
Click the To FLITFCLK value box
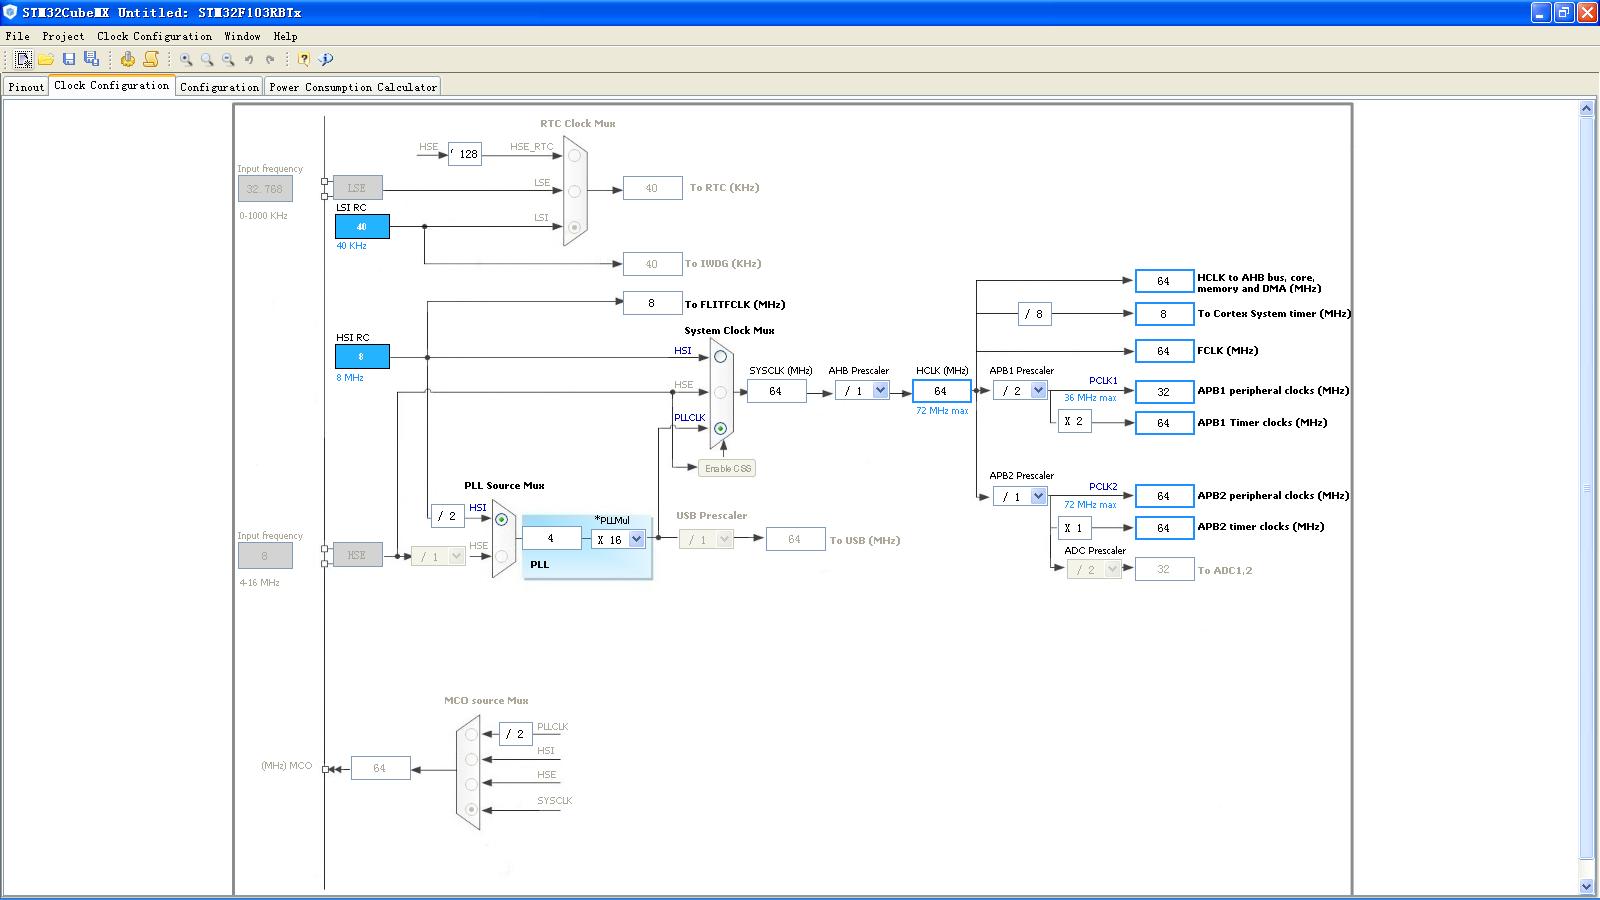[652, 303]
